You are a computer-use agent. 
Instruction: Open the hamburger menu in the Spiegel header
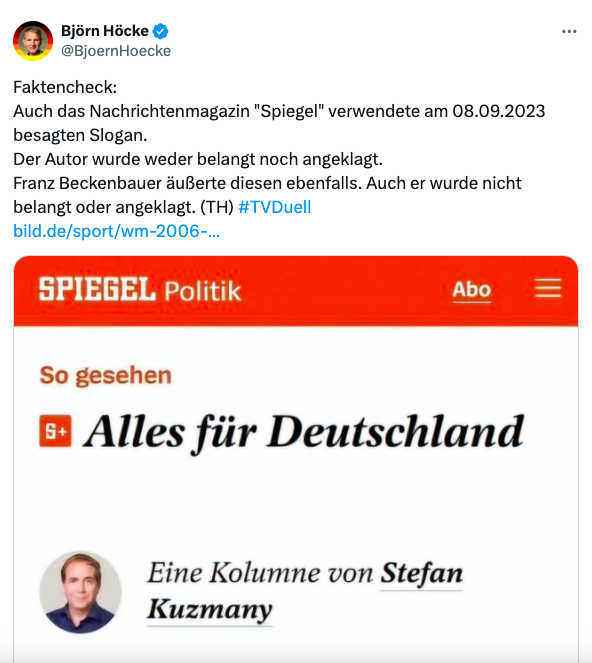coord(548,288)
